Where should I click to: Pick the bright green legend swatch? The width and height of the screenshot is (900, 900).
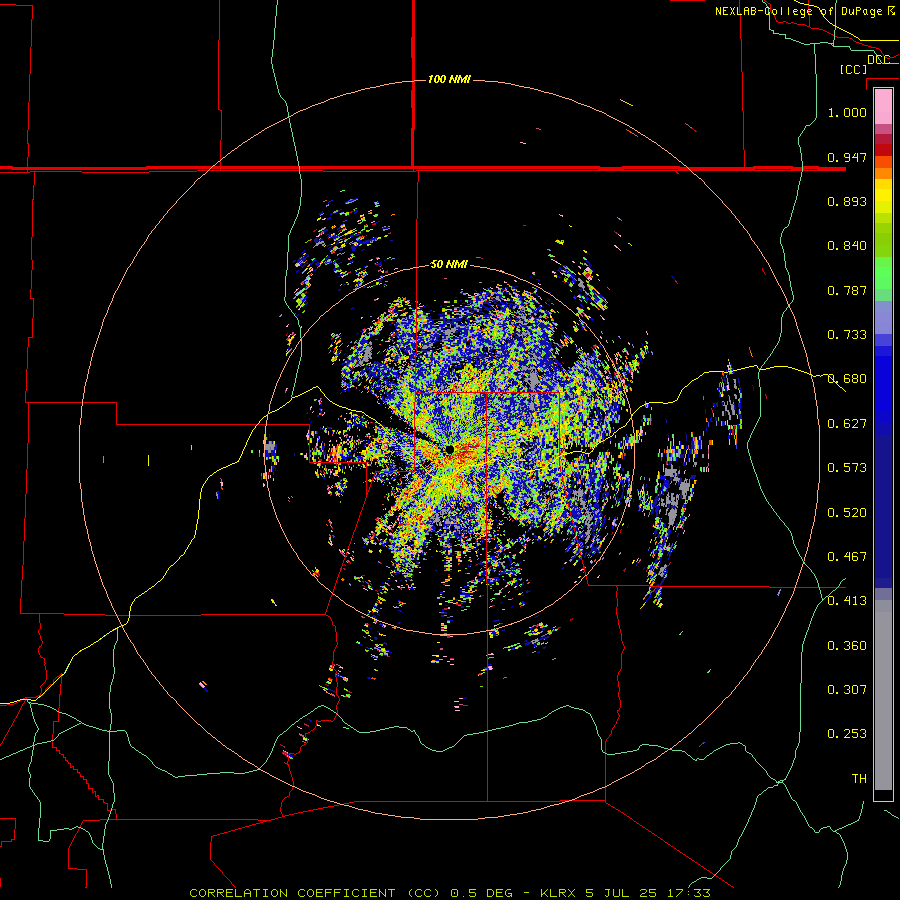click(x=883, y=273)
